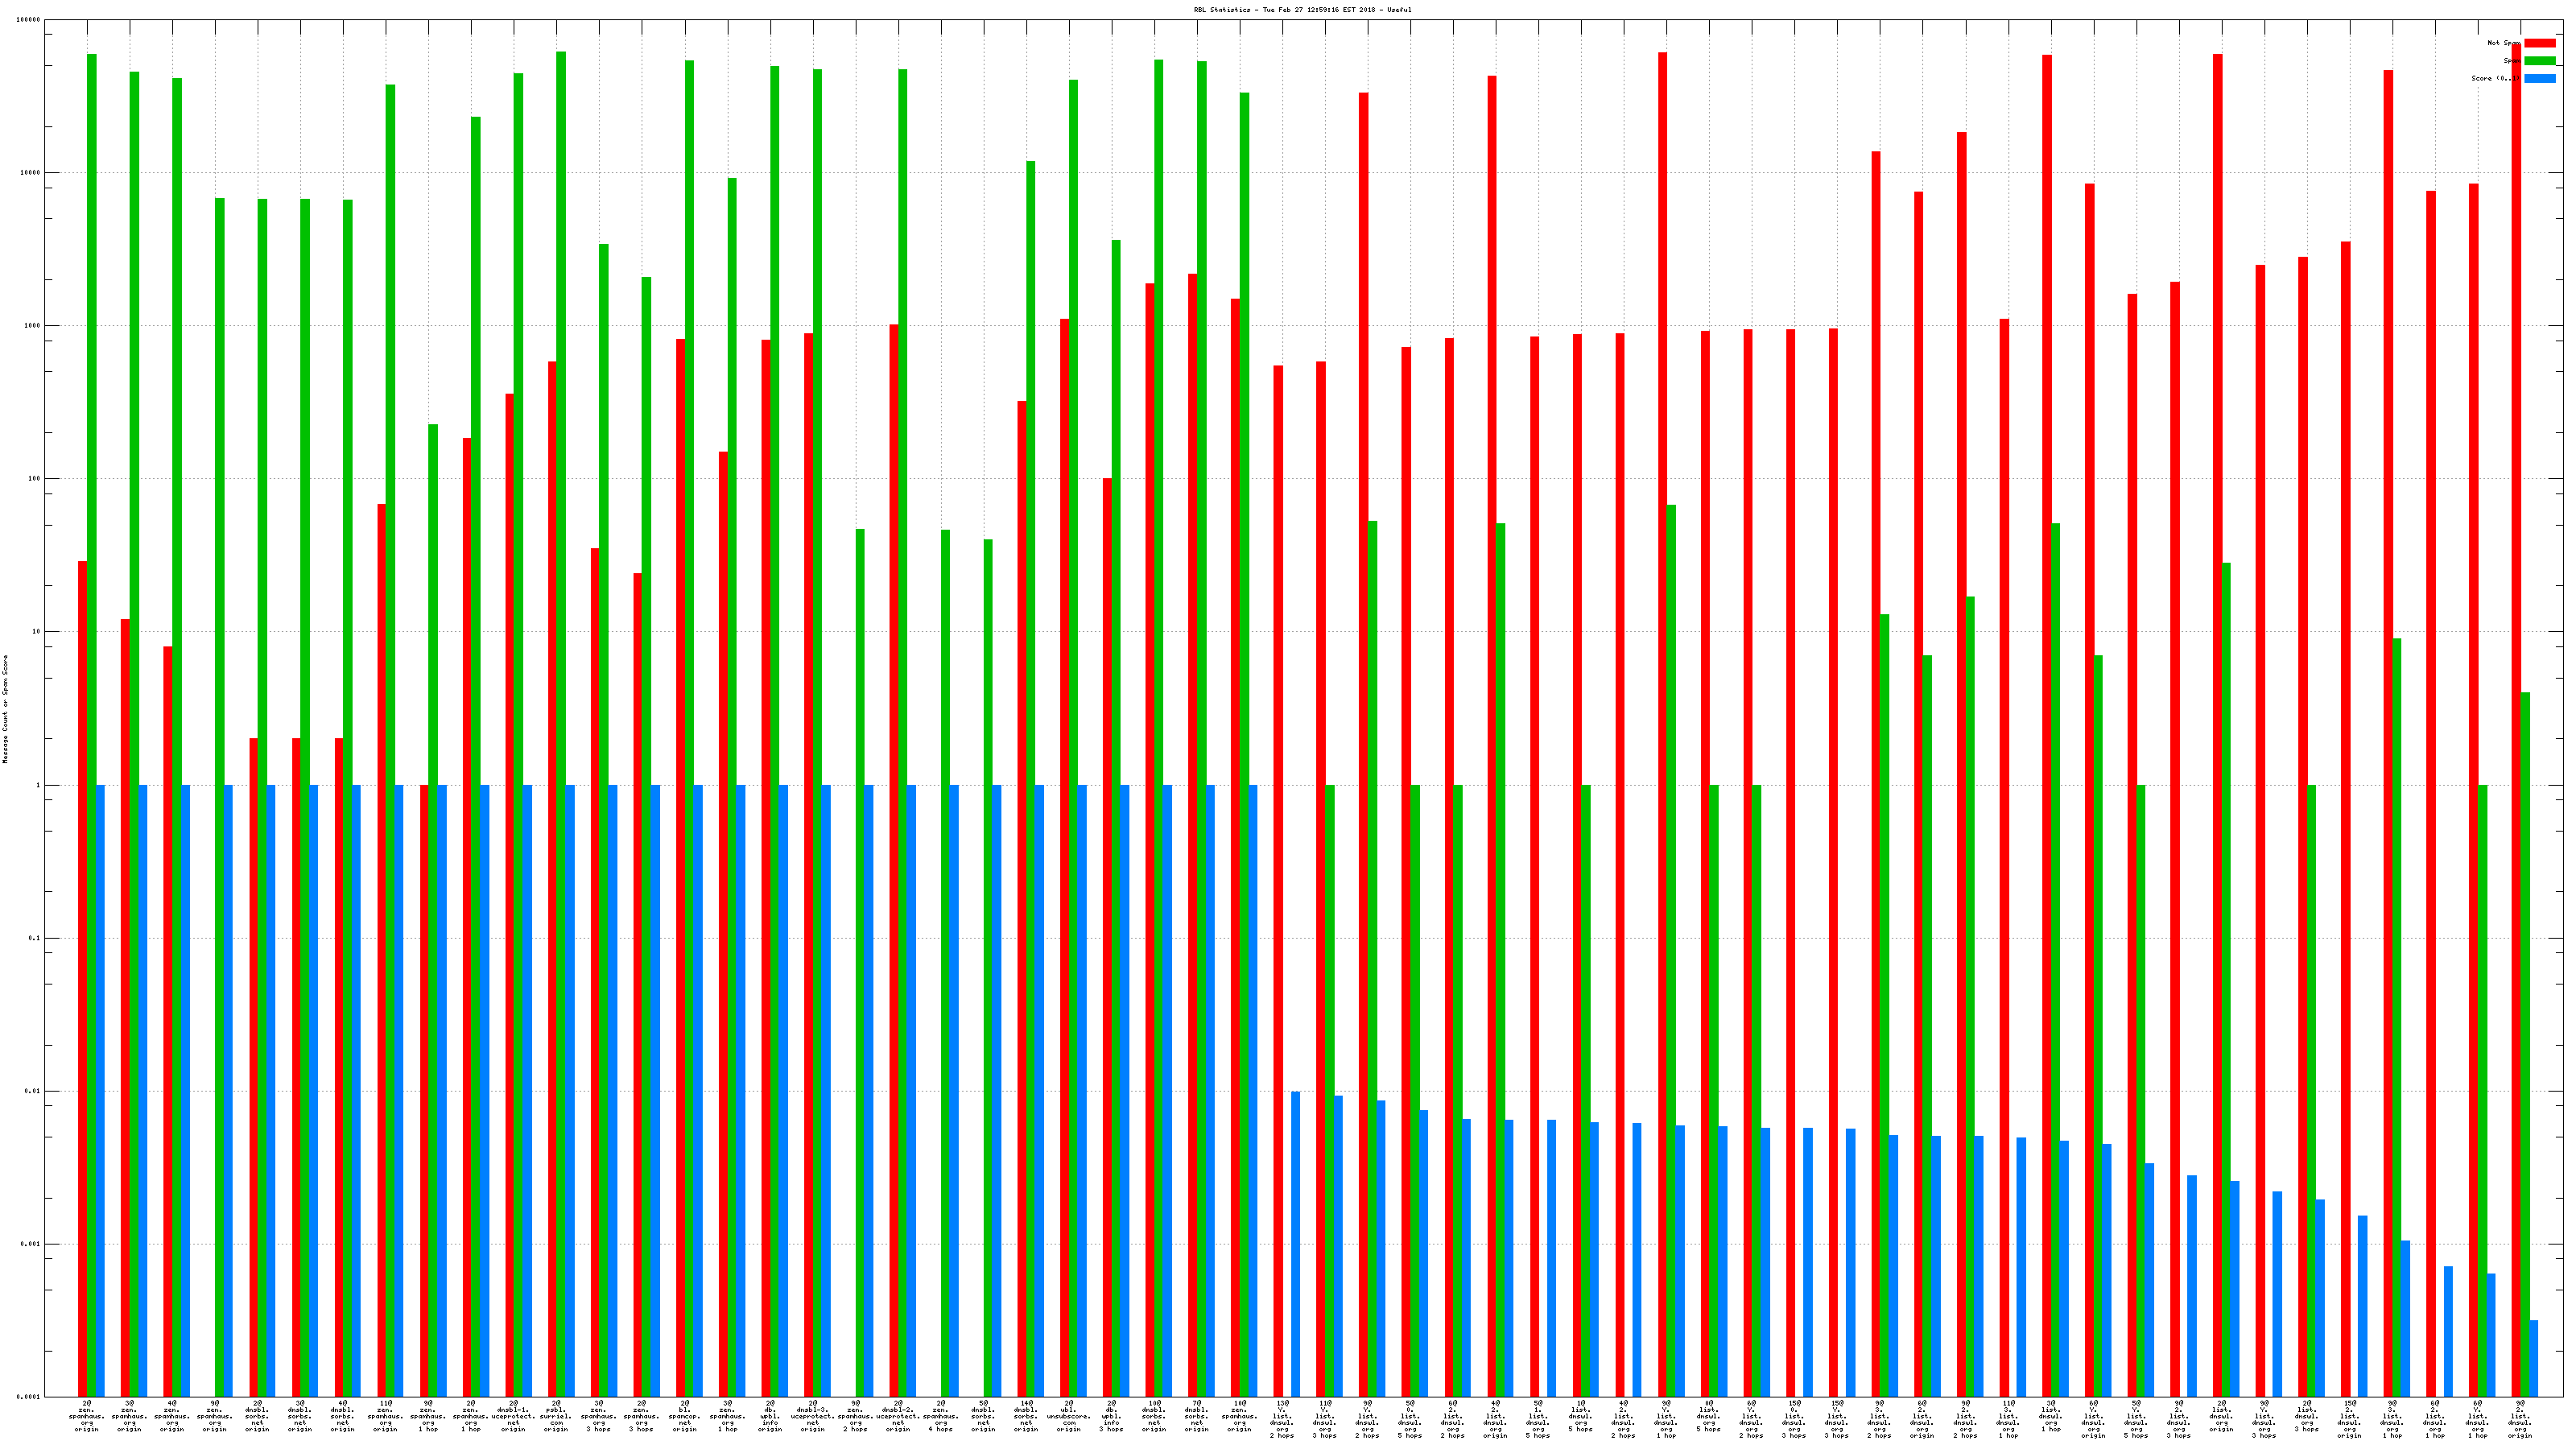Click the db.wpbl.info 3 hops label
2576x1449 pixels.
pos(1111,1416)
